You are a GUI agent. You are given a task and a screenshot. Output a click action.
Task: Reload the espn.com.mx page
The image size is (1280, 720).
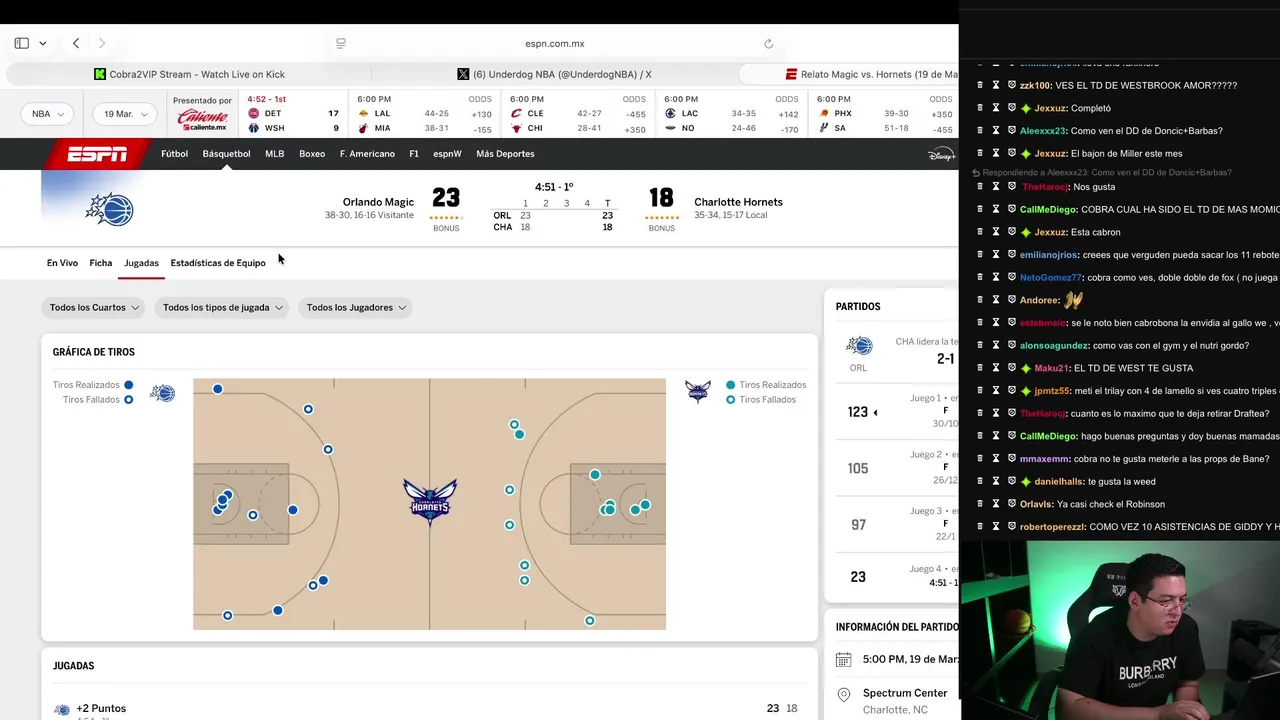768,43
